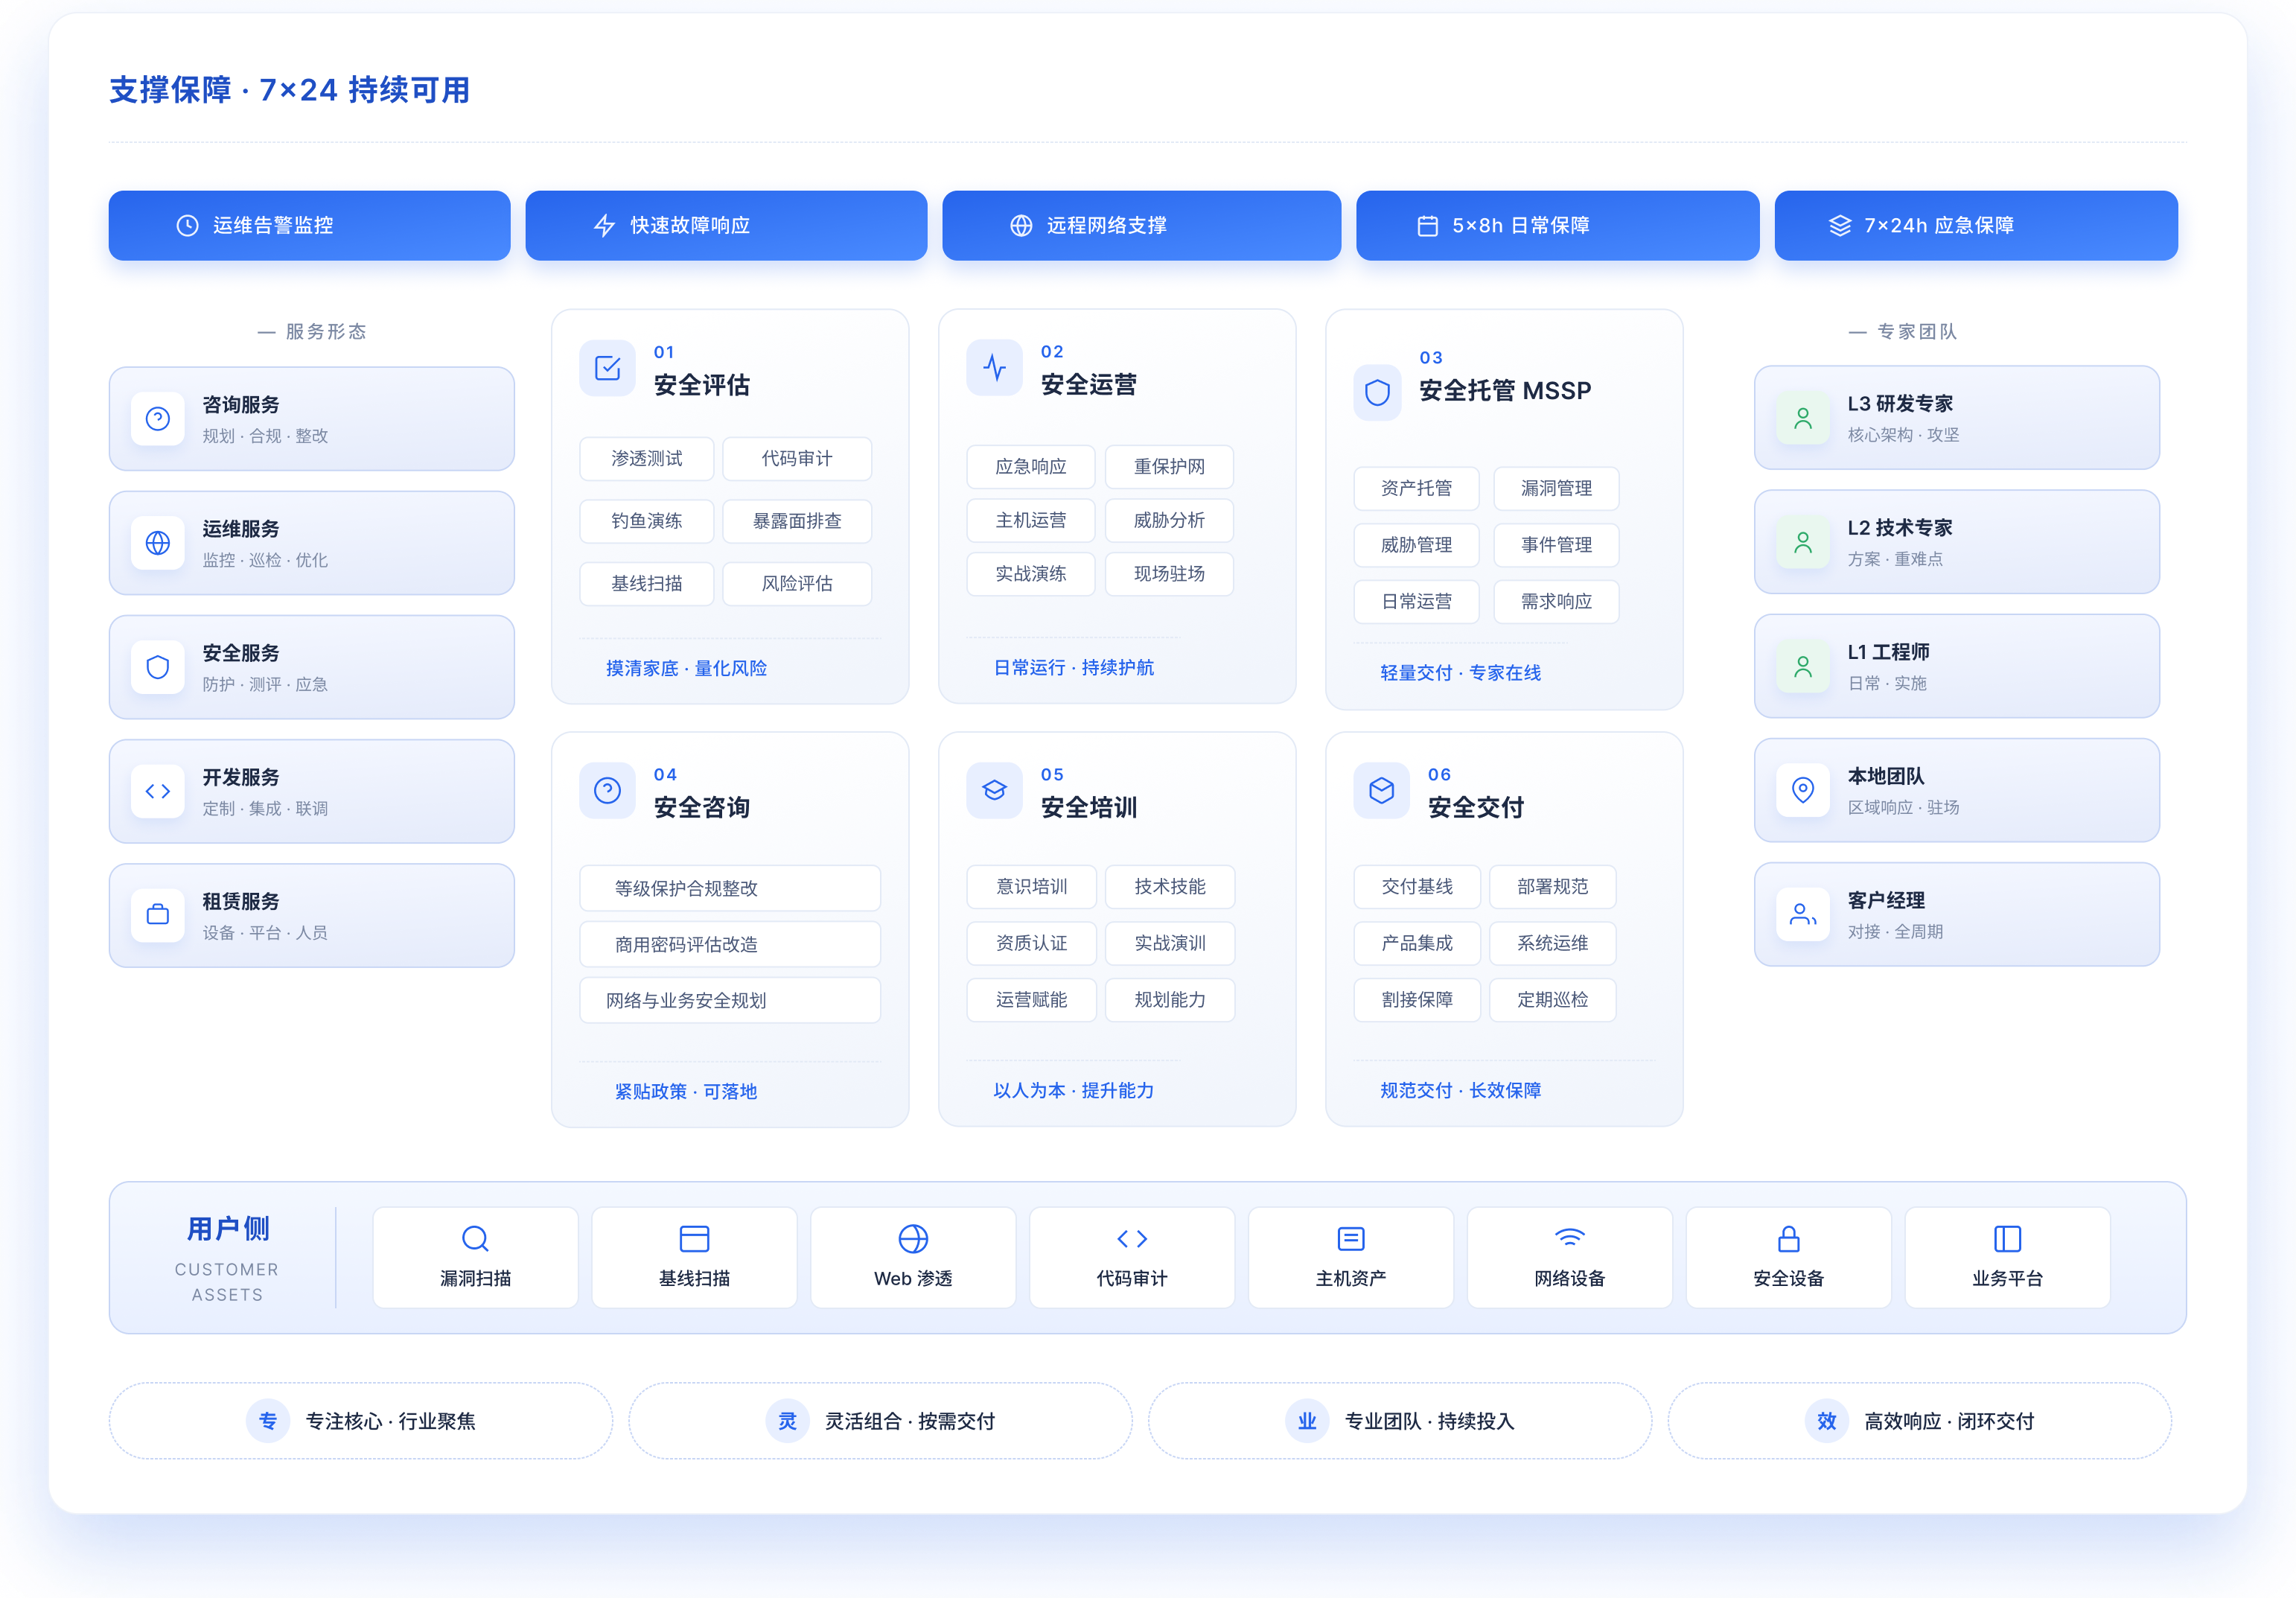Click the wifi icon above 网络设备
The height and width of the screenshot is (1598, 2296).
[1570, 1238]
